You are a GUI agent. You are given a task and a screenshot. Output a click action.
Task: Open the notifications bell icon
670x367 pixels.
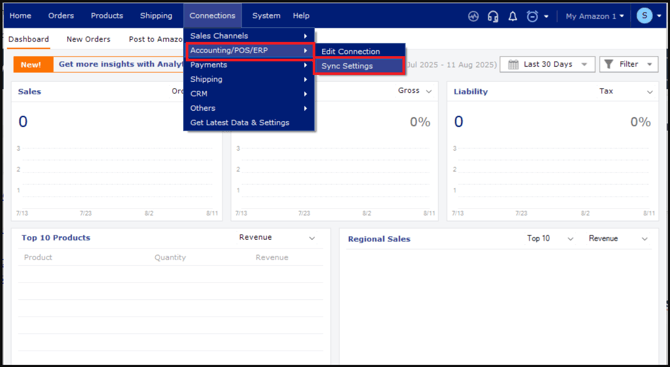512,16
